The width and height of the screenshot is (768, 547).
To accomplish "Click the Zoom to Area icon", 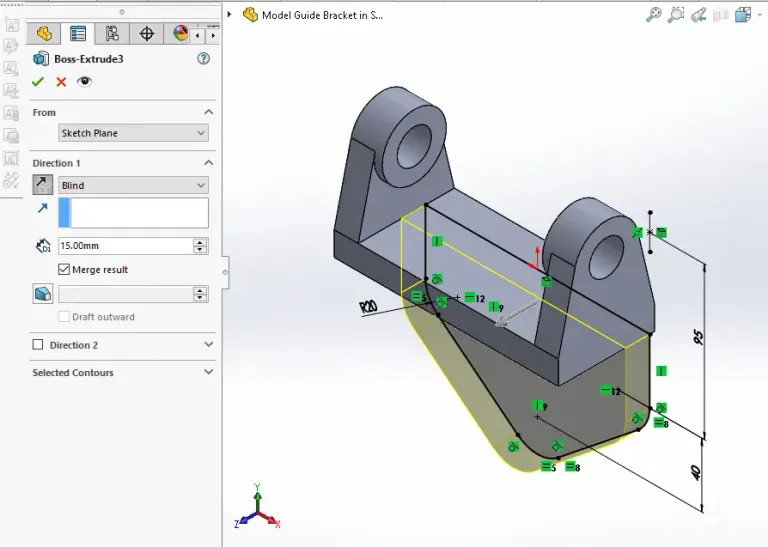I will click(x=676, y=14).
